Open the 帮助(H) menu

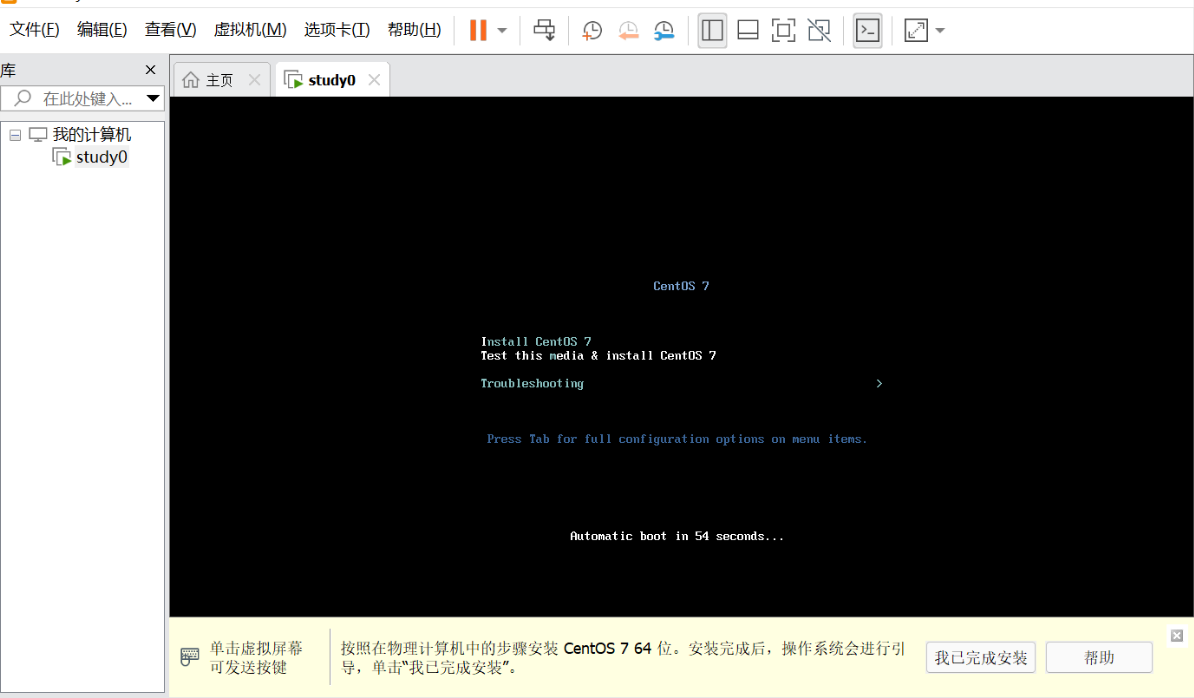pyautogui.click(x=414, y=30)
